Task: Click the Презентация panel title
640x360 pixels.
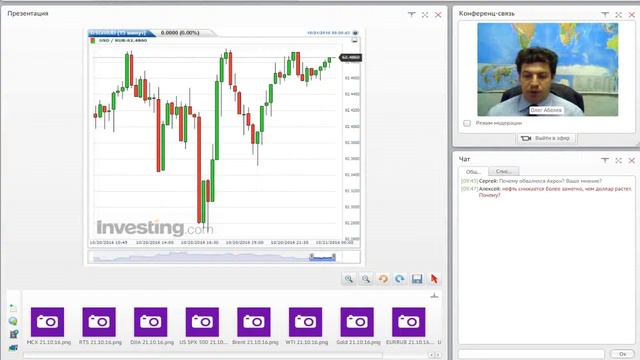Action: point(28,13)
